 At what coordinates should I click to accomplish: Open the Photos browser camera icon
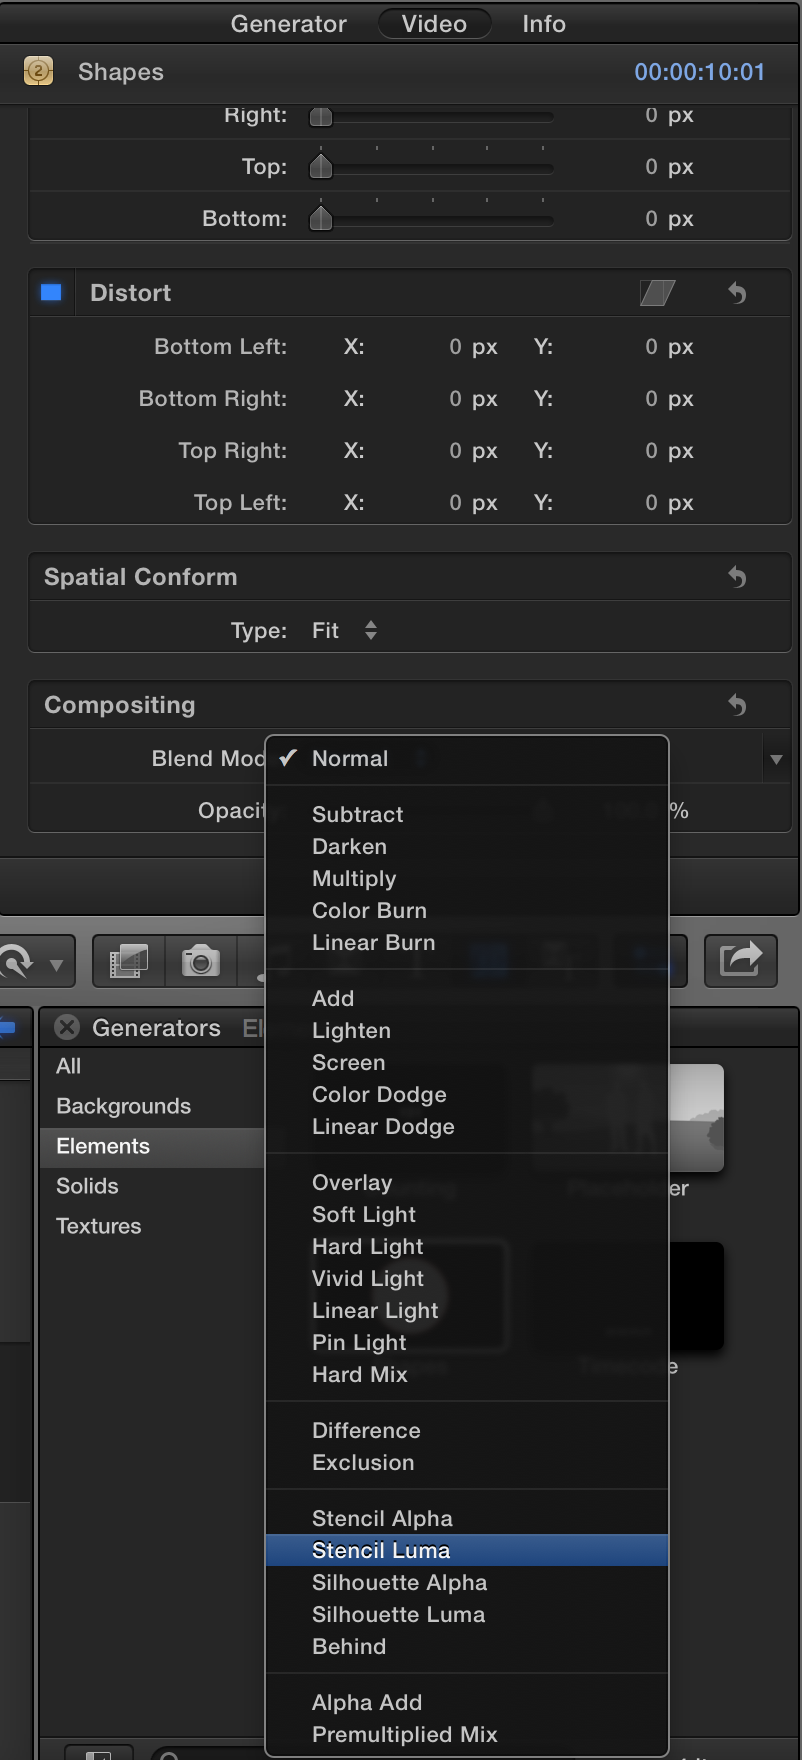pyautogui.click(x=200, y=962)
